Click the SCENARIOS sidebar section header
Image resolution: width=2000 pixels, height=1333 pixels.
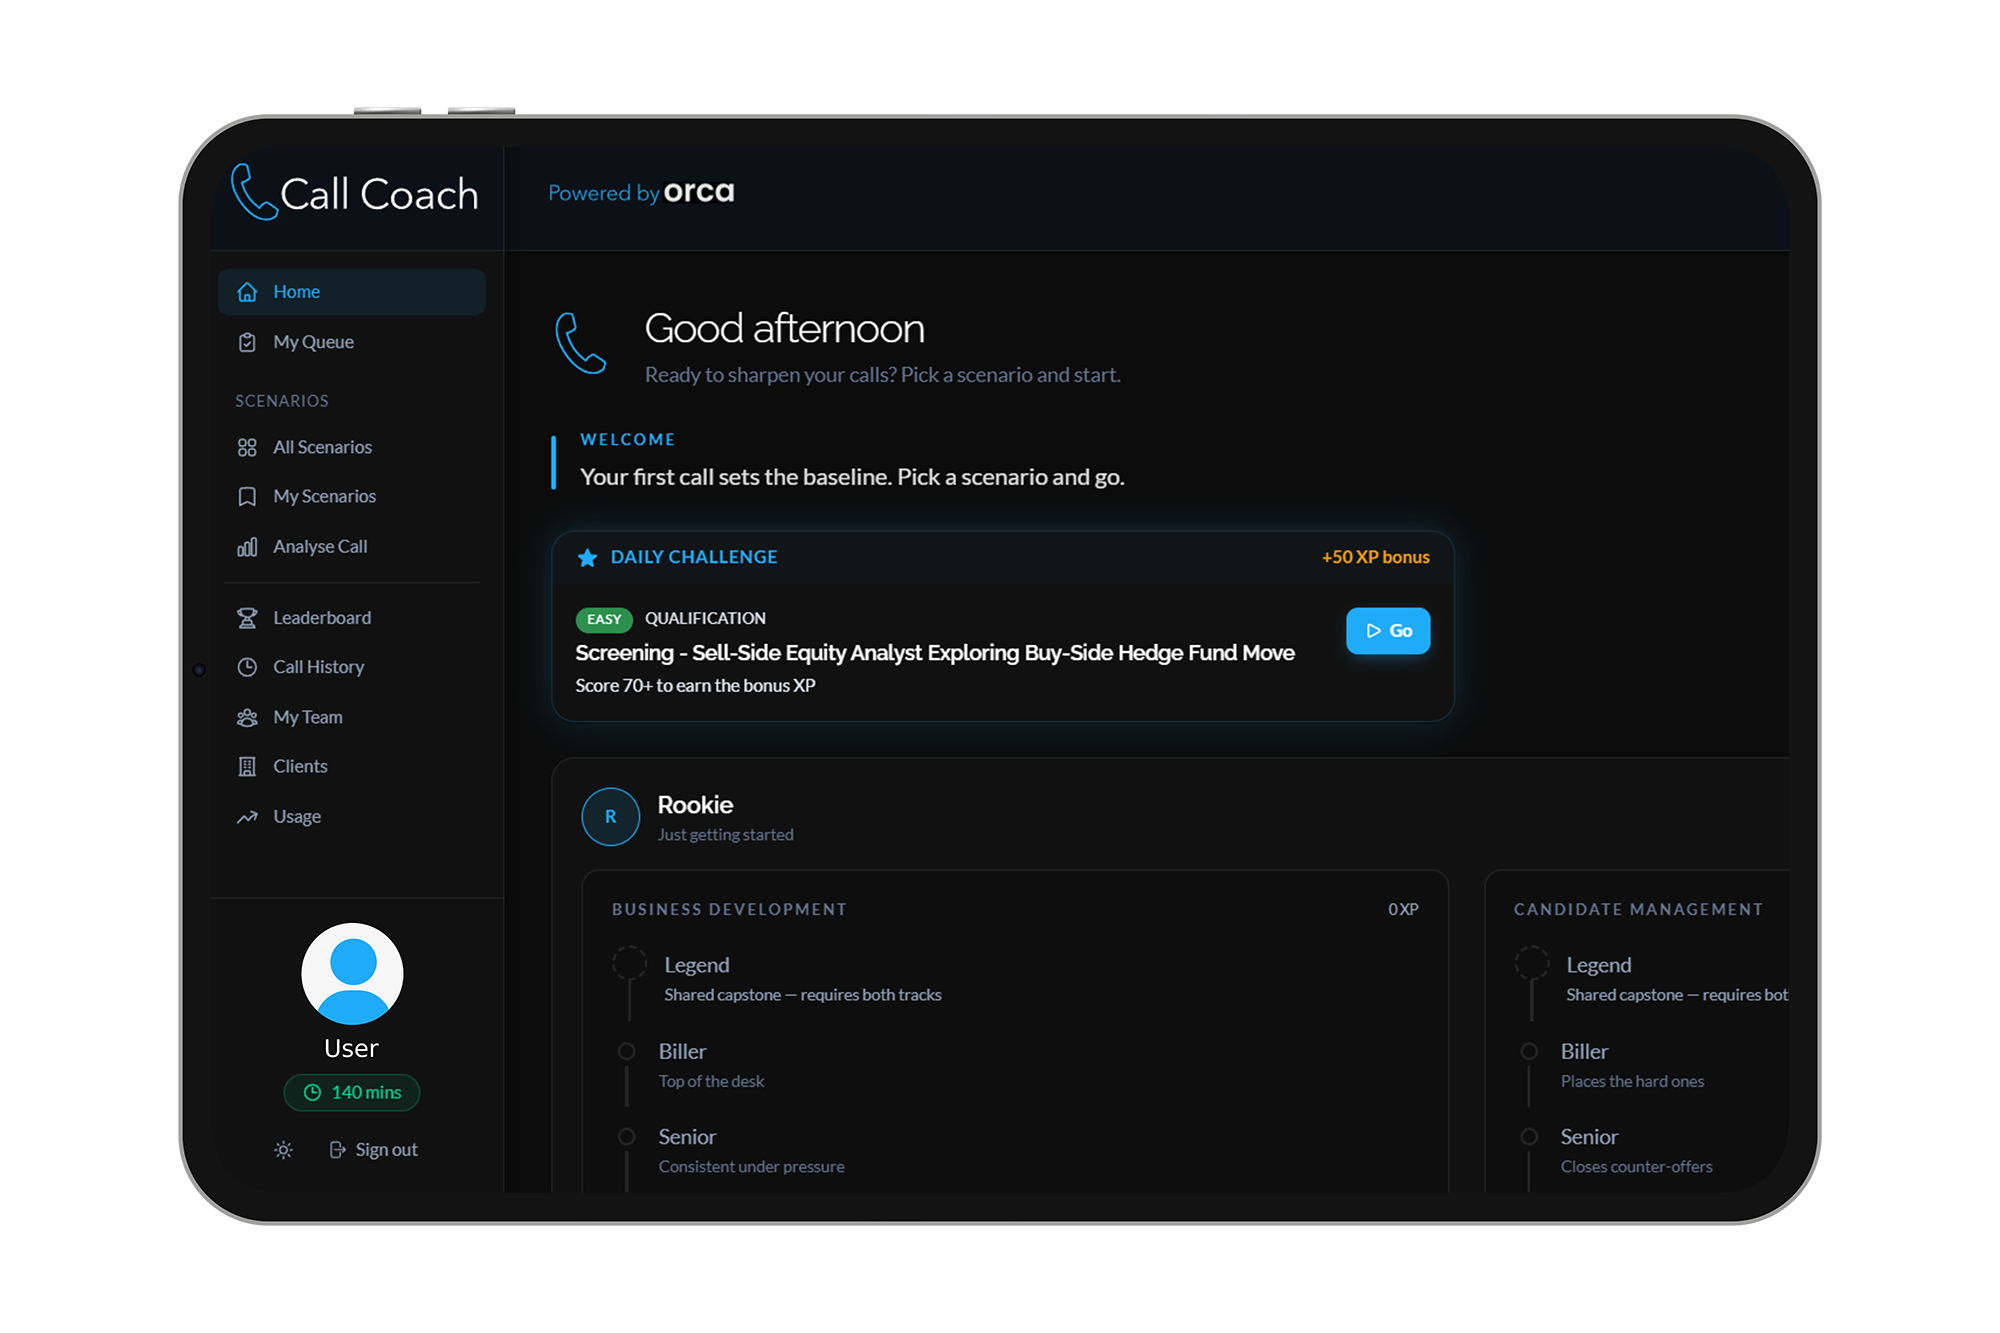(282, 401)
